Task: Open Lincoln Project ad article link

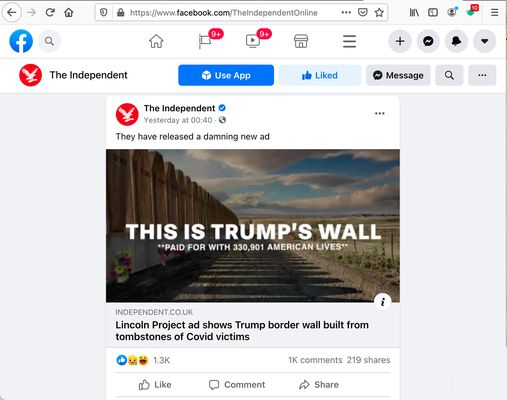Action: click(x=242, y=331)
